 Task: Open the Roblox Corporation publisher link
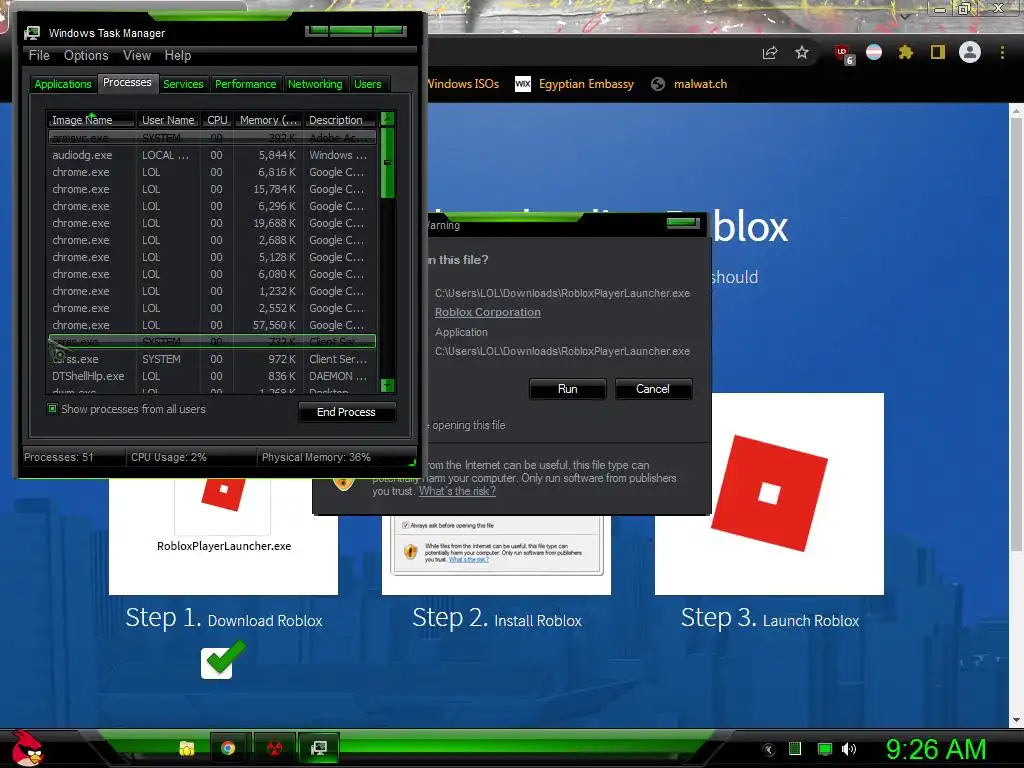[x=488, y=312]
